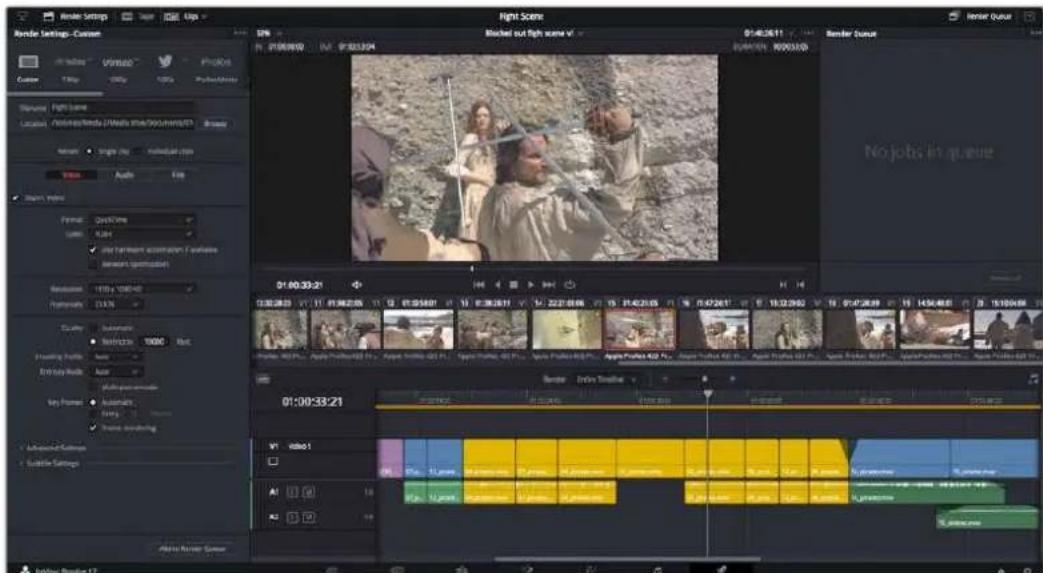Click the viewer audio speaker icon
Viewport: 1043px width, 573px height.
357,285
